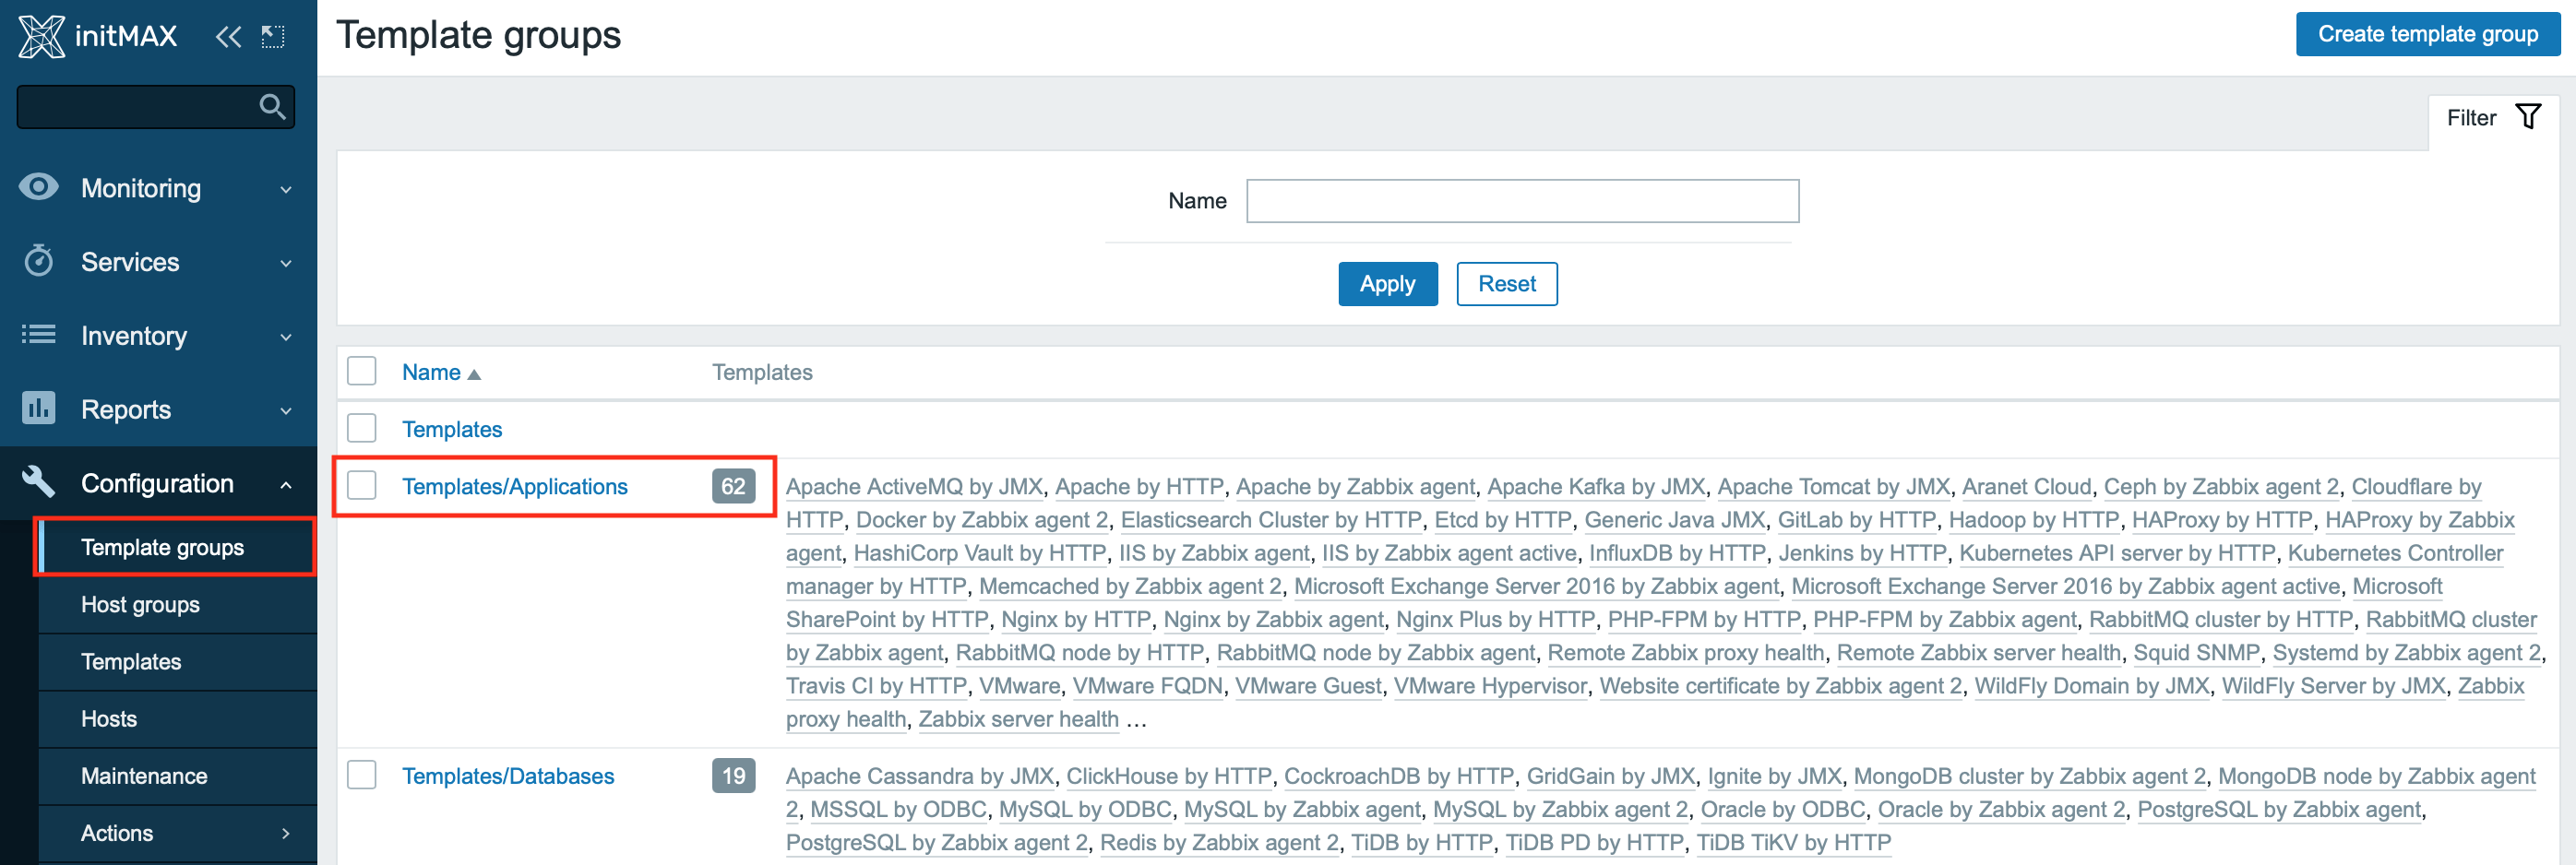Open Aranet Cloud template link
2576x865 pixels.
pyautogui.click(x=2026, y=487)
